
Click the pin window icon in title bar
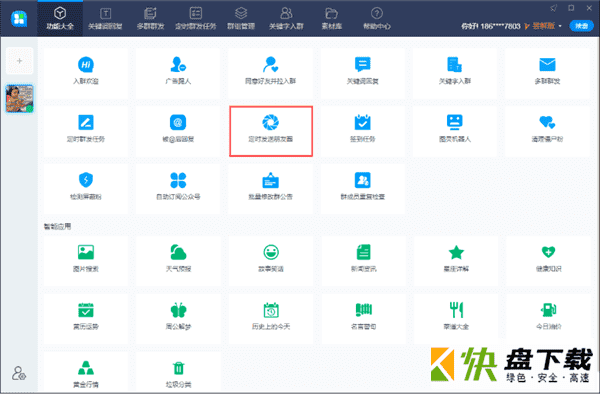pyautogui.click(x=554, y=8)
